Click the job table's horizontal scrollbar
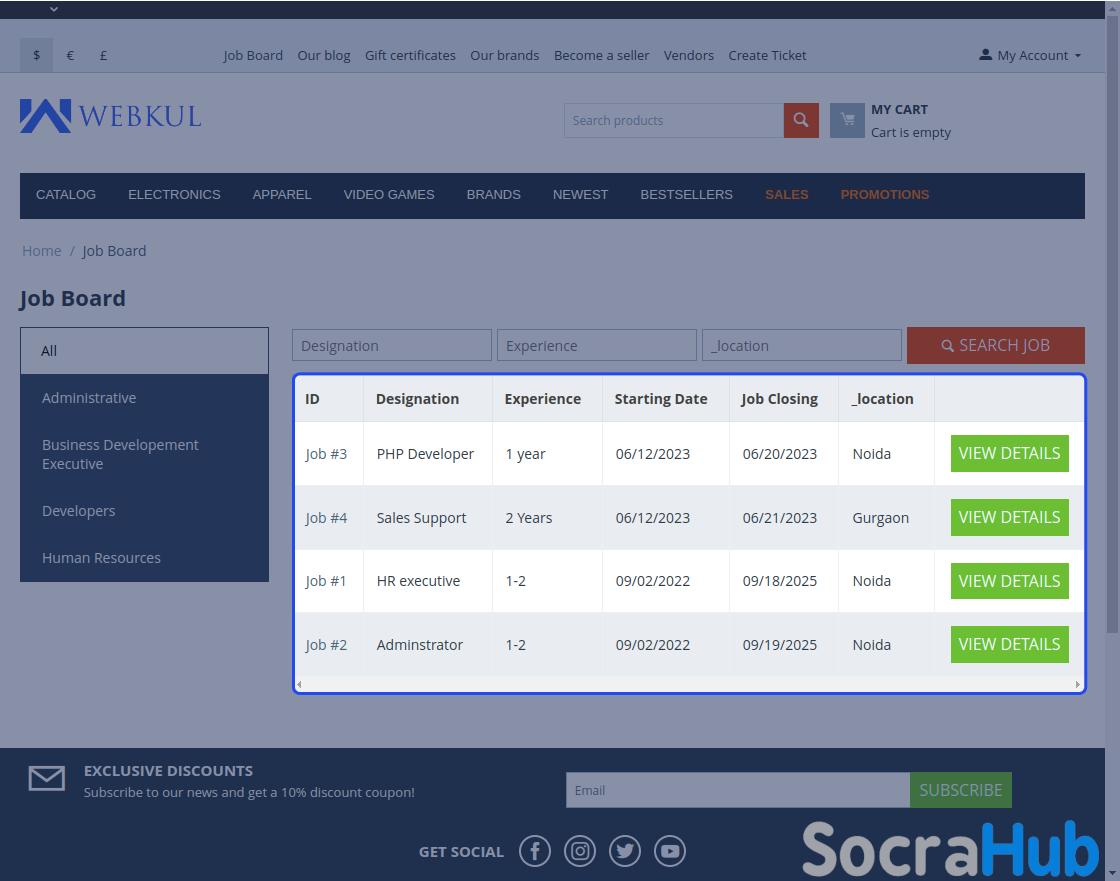The image size is (1120, 881). (x=689, y=685)
